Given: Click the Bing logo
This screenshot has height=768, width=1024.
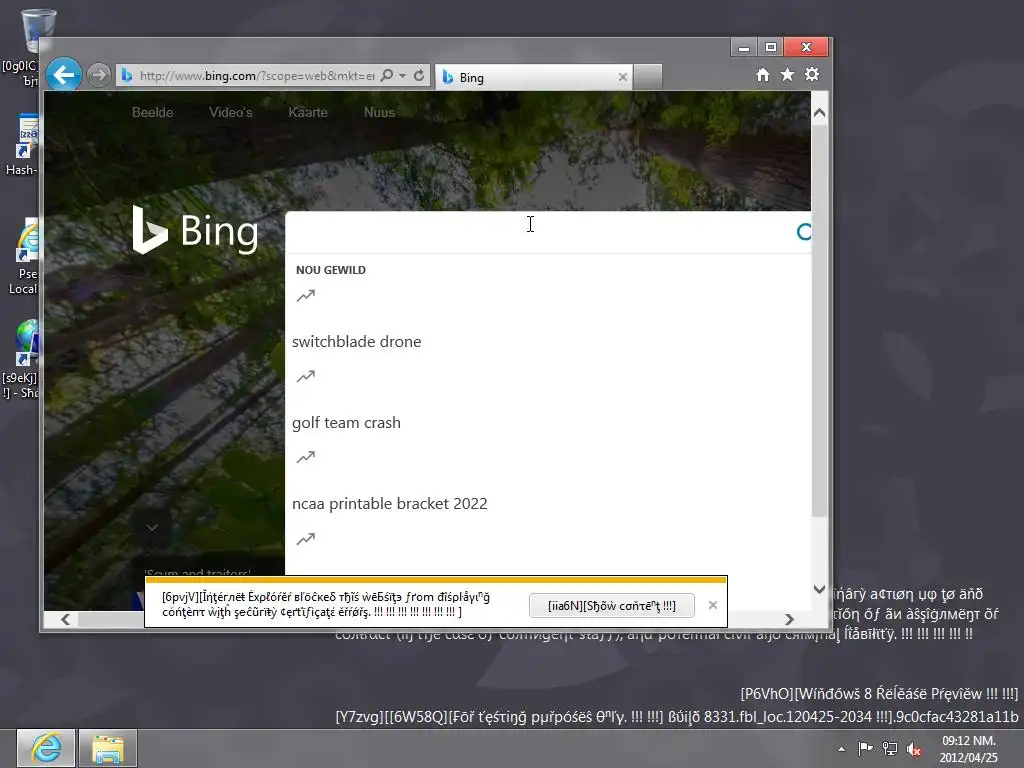Looking at the screenshot, I should point(195,230).
